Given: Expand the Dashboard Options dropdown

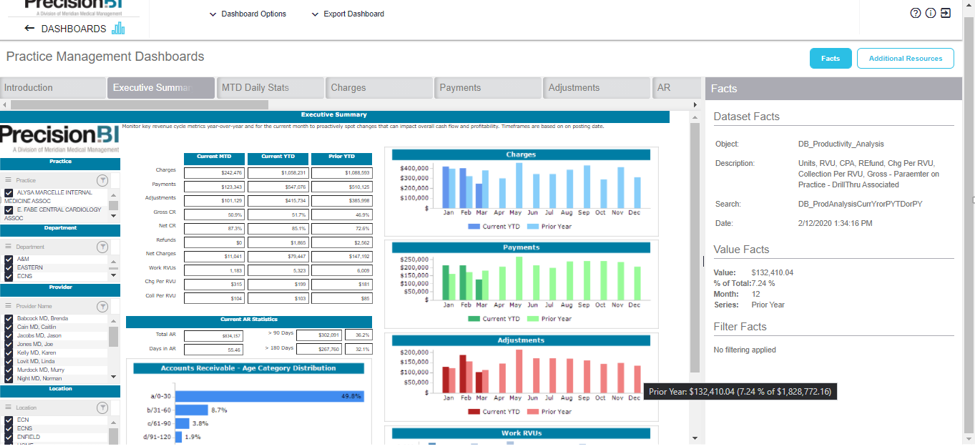Looking at the screenshot, I should click(248, 14).
